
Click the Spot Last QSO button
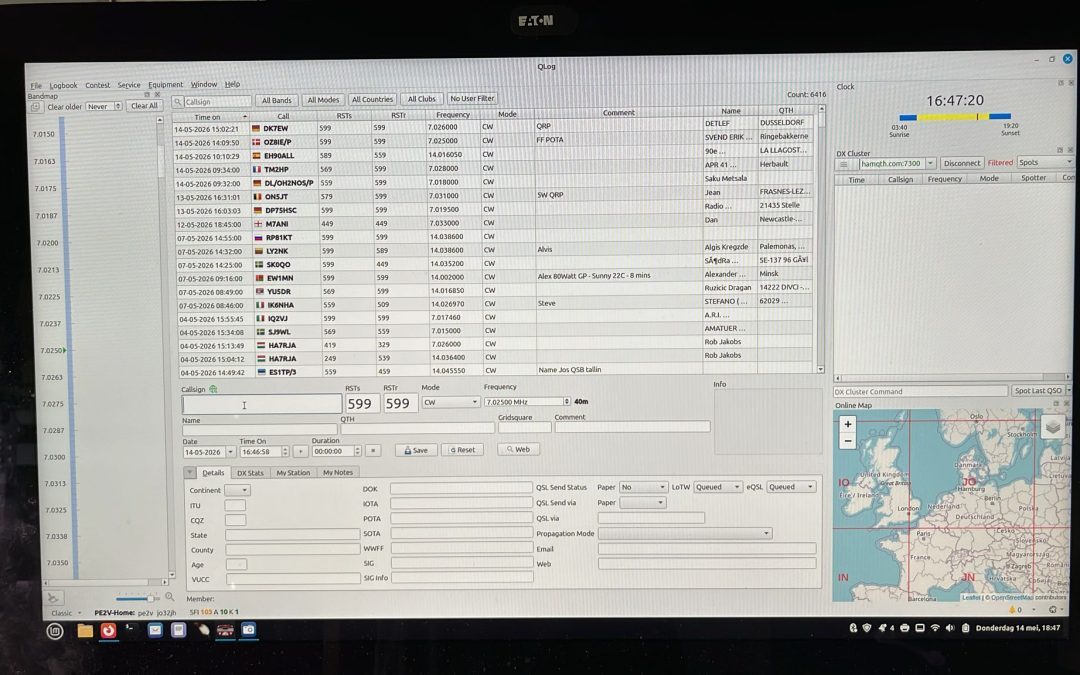tap(1038, 391)
